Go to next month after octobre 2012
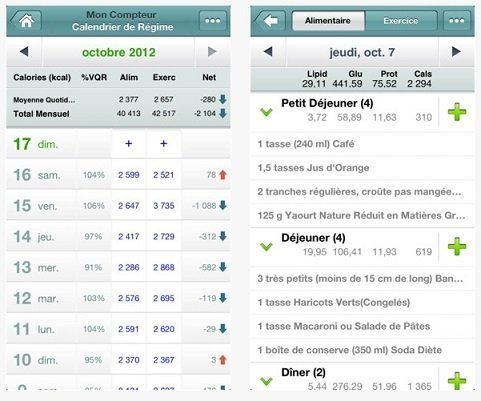The width and height of the screenshot is (481, 401). click(212, 52)
